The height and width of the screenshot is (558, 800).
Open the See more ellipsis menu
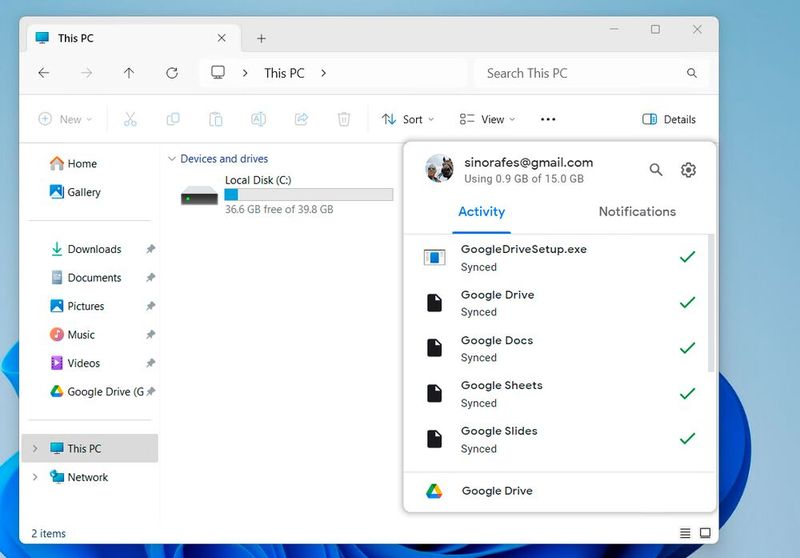click(x=548, y=119)
